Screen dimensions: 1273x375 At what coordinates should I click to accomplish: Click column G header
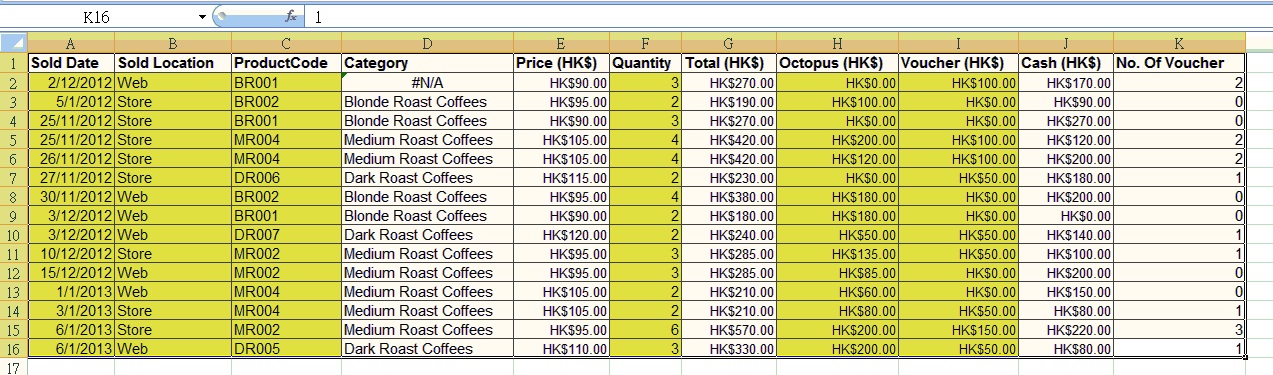point(729,43)
